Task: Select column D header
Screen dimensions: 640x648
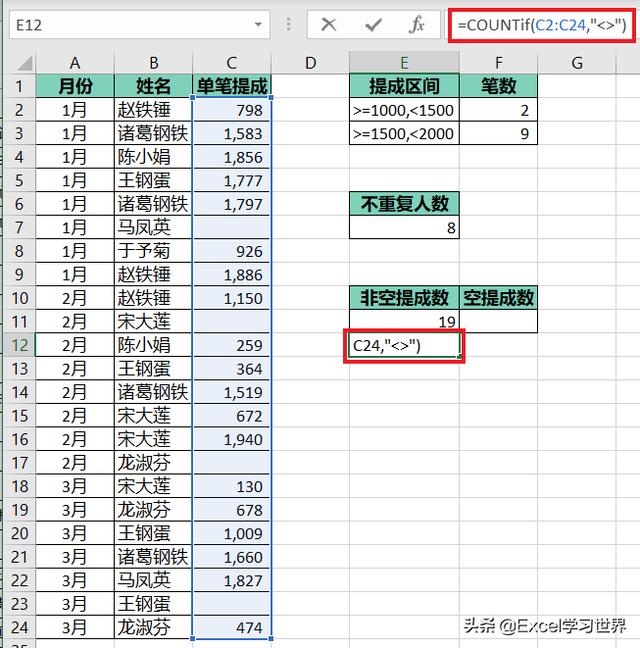Action: pos(310,63)
